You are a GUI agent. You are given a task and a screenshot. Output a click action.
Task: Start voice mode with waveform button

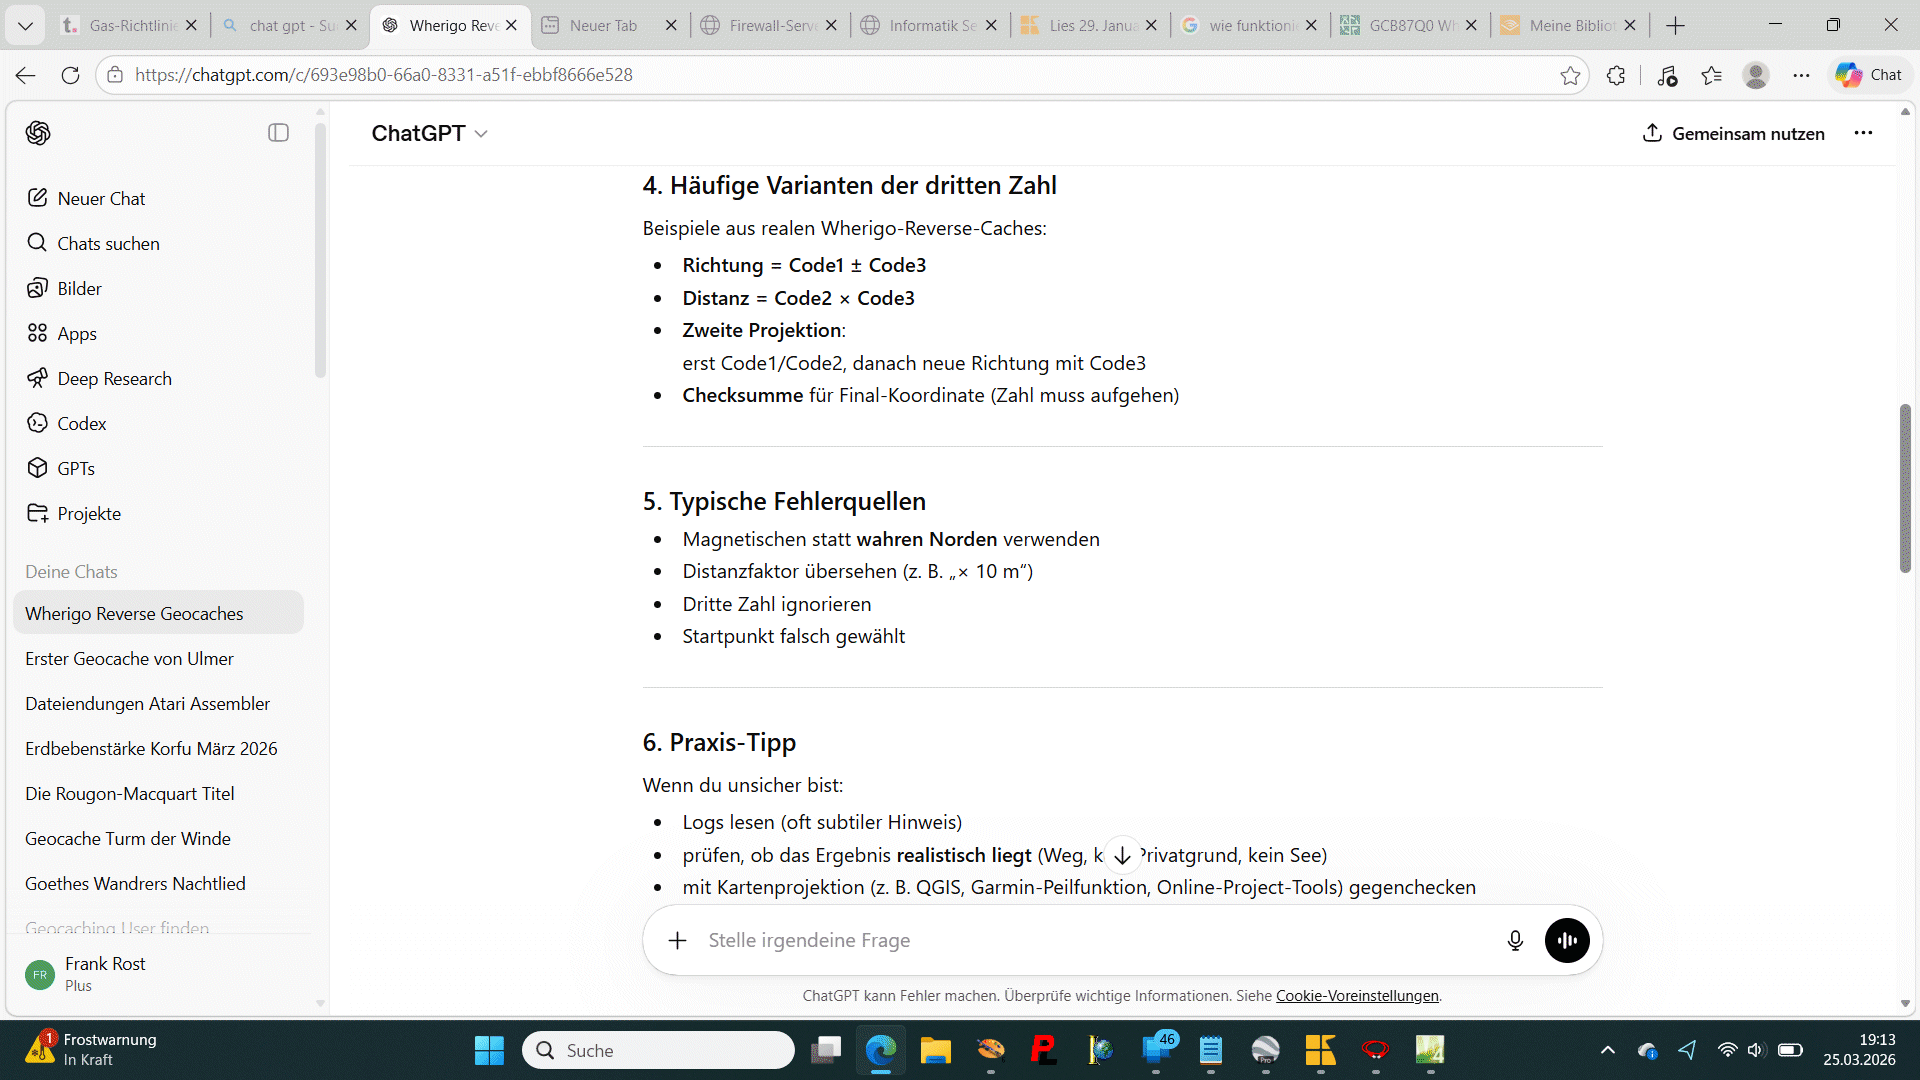1567,940
